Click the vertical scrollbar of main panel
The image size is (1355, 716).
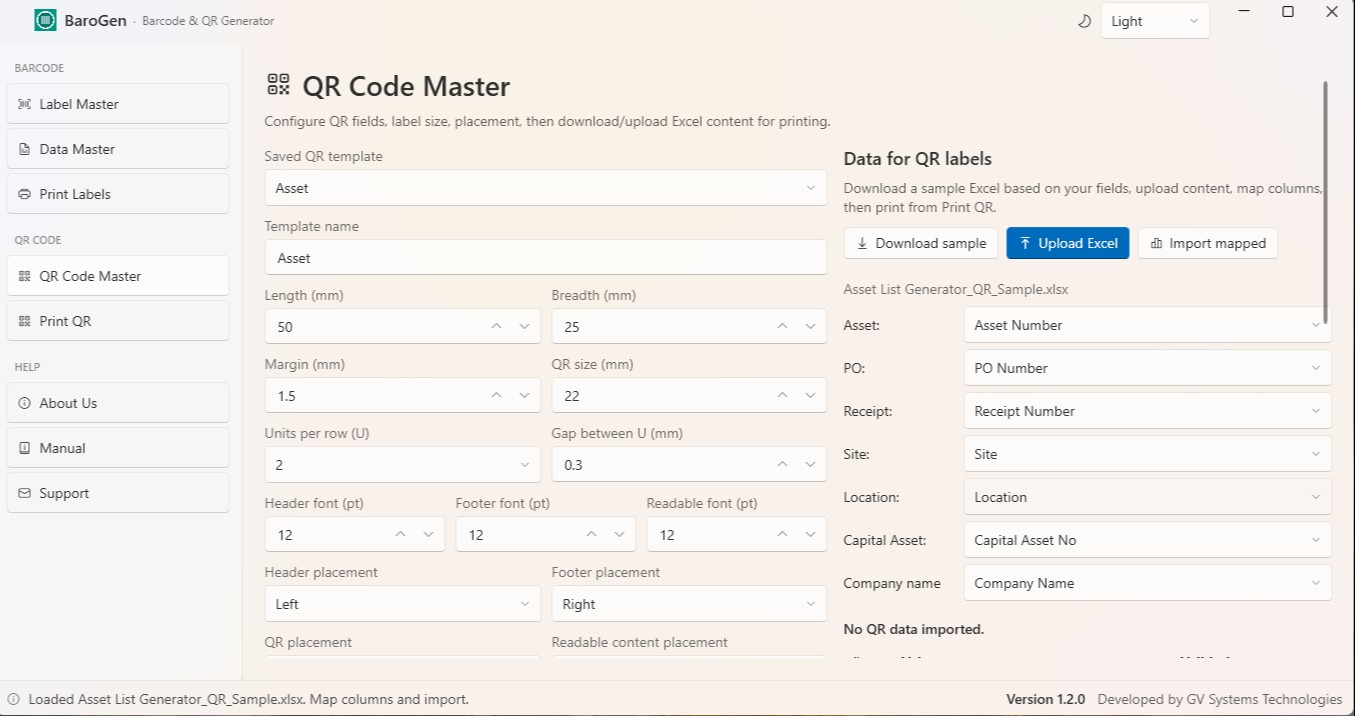pyautogui.click(x=1326, y=203)
